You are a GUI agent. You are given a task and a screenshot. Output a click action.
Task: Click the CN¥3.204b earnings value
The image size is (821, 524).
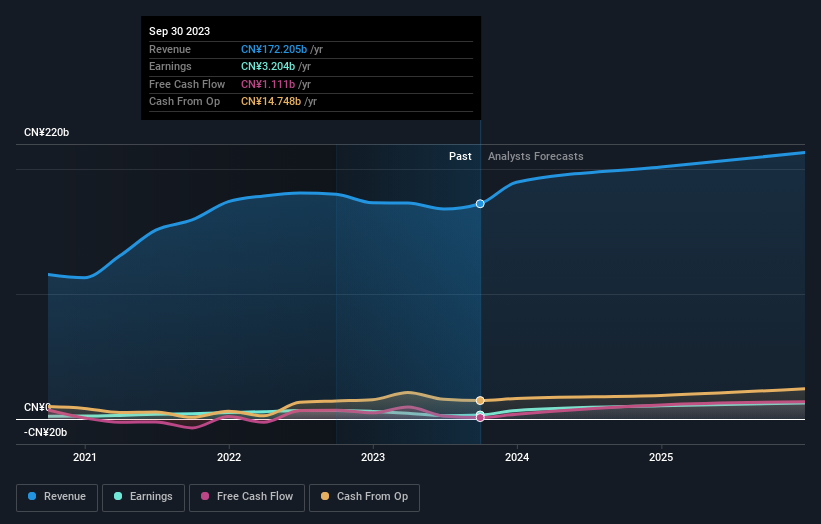click(268, 66)
